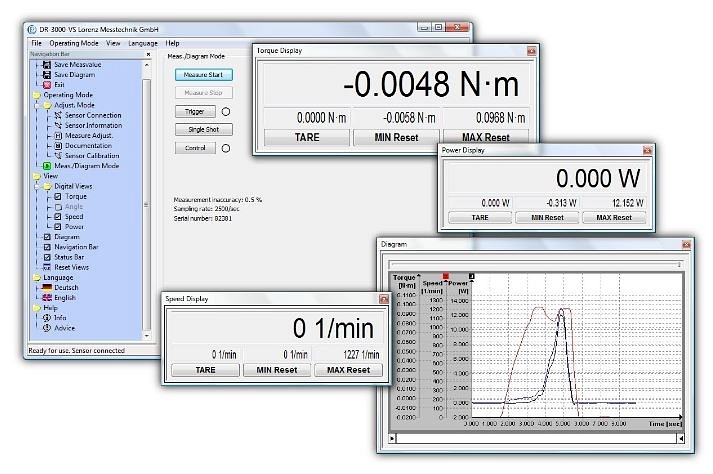The height and width of the screenshot is (474, 713).
Task: Click the green Meas./Diagram Mode icon
Action: coord(46,166)
